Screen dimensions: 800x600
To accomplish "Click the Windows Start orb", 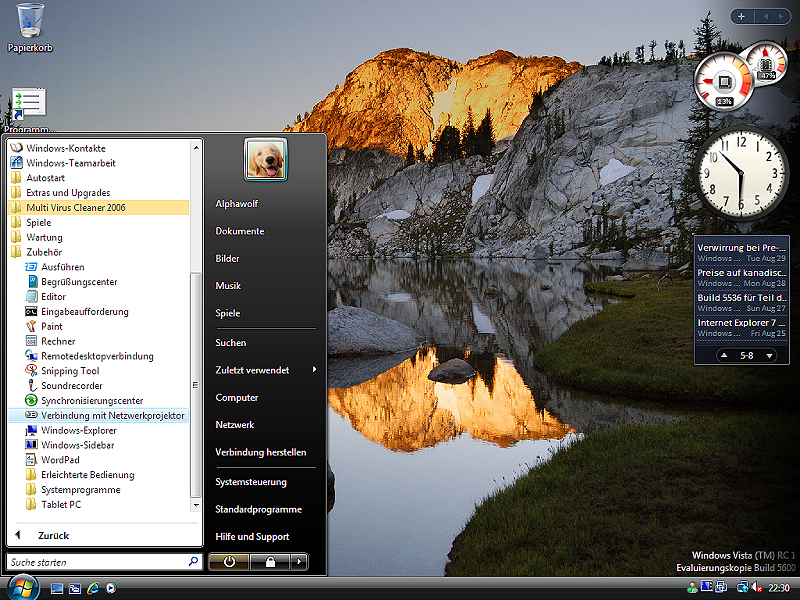I will click(x=22, y=586).
